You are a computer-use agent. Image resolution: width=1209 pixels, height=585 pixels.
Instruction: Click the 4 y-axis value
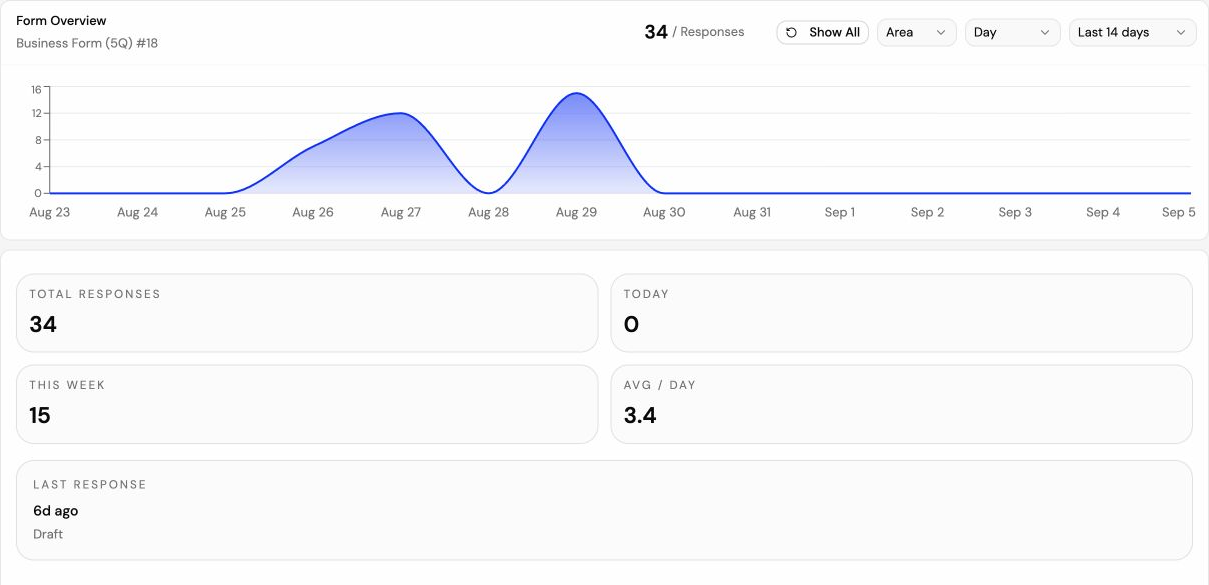(x=38, y=166)
